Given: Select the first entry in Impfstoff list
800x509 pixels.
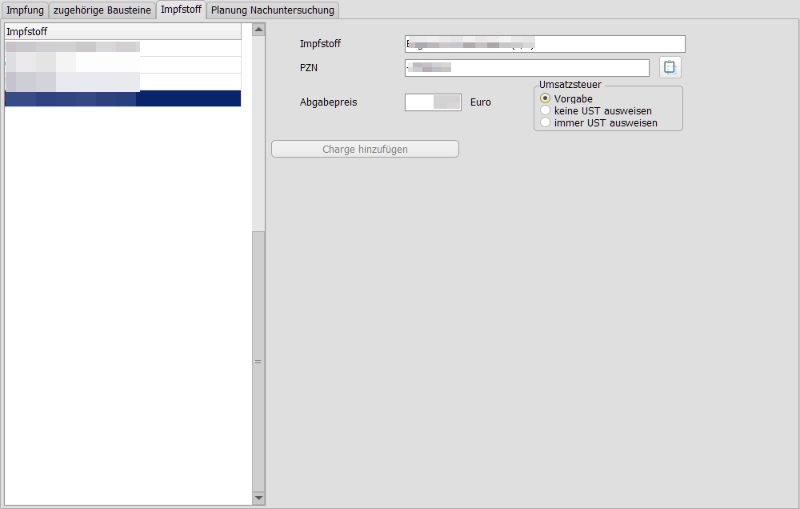Looking at the screenshot, I should click(122, 48).
